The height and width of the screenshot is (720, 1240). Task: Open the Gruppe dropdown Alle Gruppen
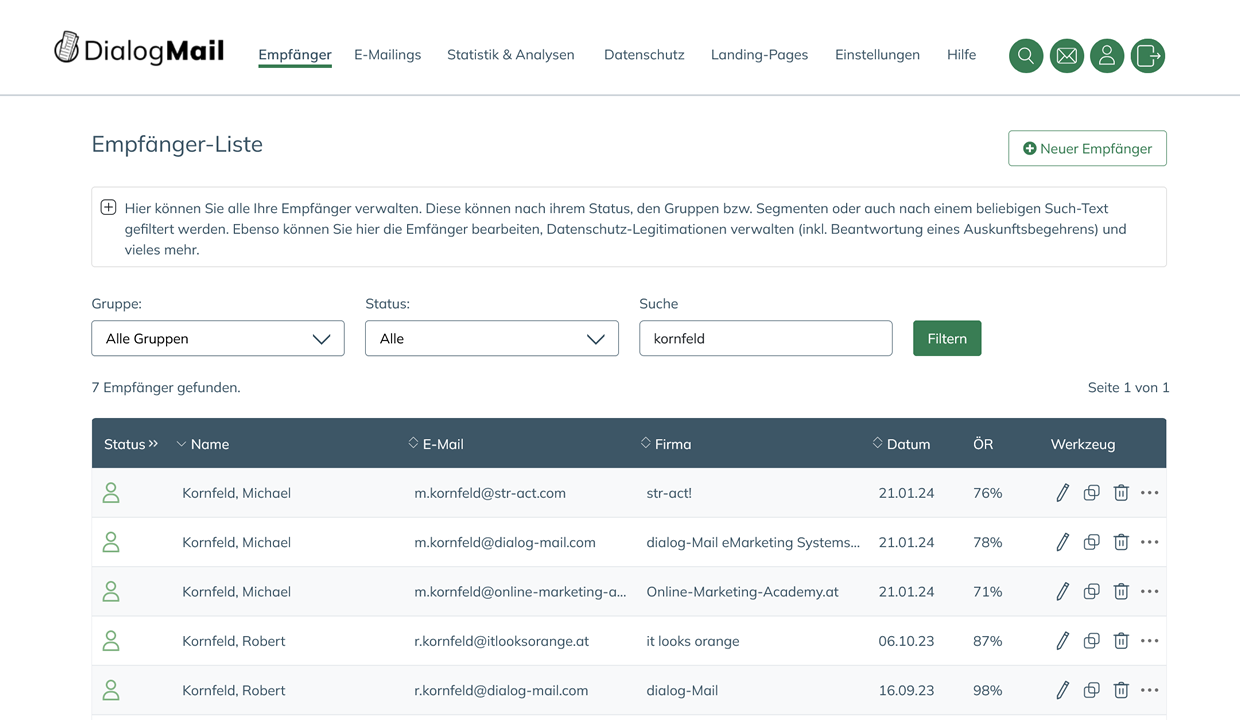218,338
